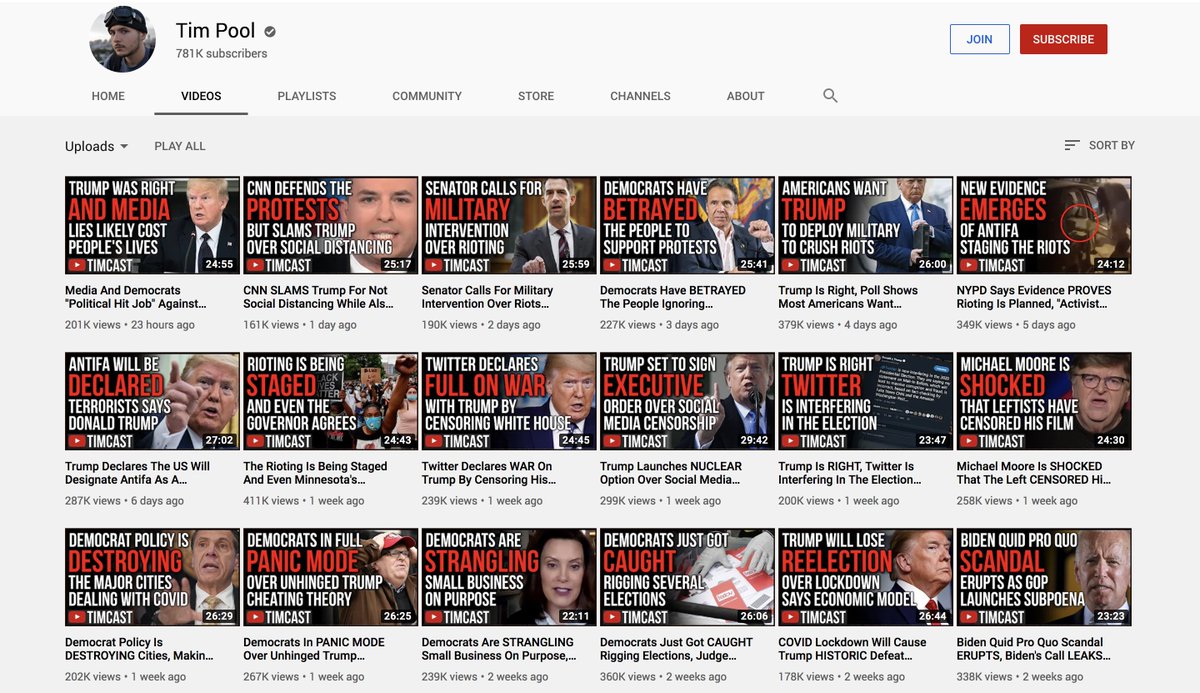This screenshot has width=1200, height=693.
Task: Open 'Americans Want Trump To Deploy Military' thumbnail
Action: (x=866, y=225)
